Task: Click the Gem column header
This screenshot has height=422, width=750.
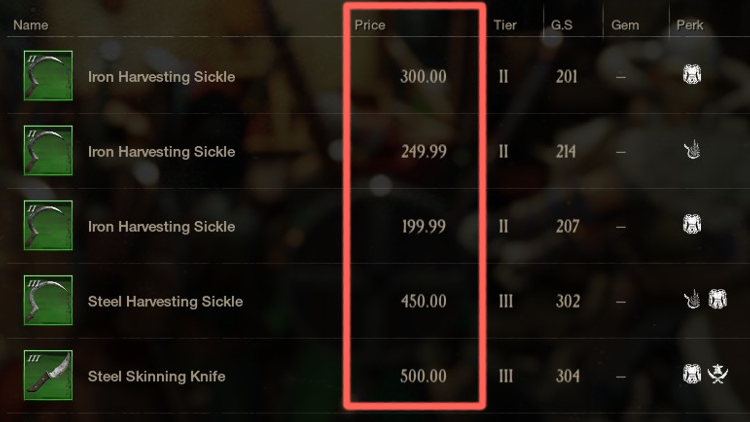Action: 625,25
